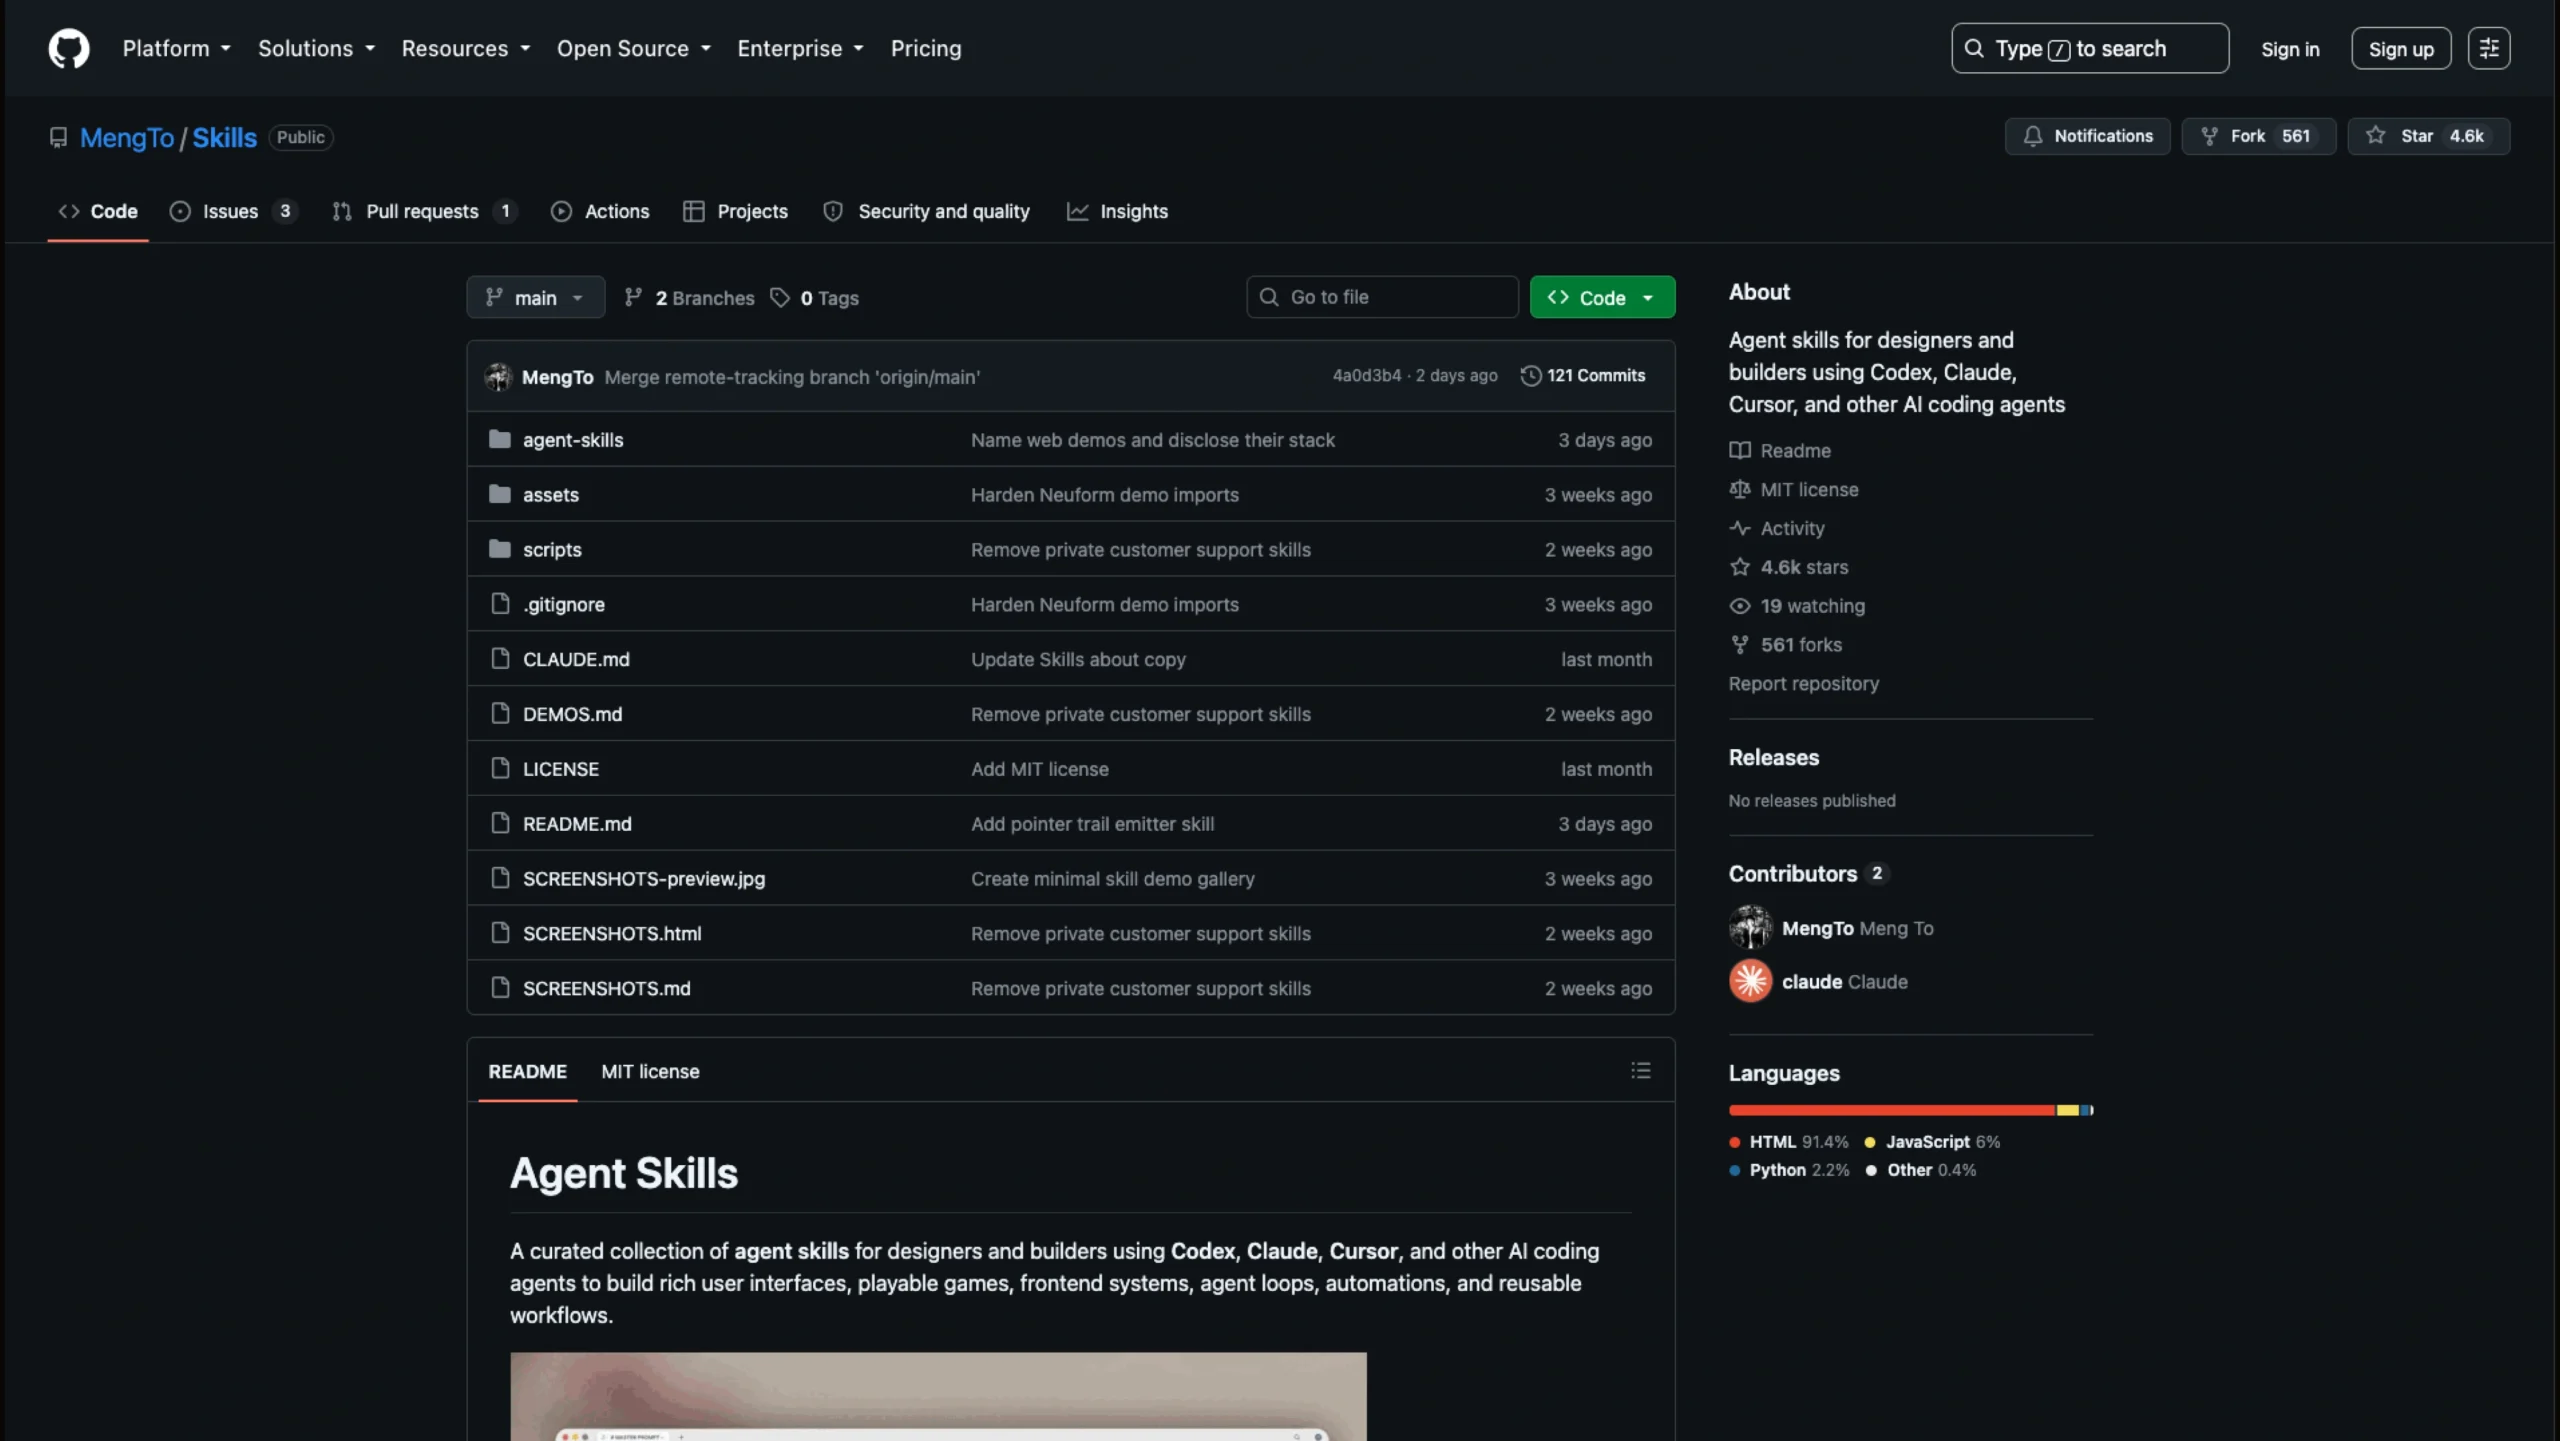This screenshot has height=1441, width=2560.
Task: Focus the Go to file search field
Action: click(1382, 297)
